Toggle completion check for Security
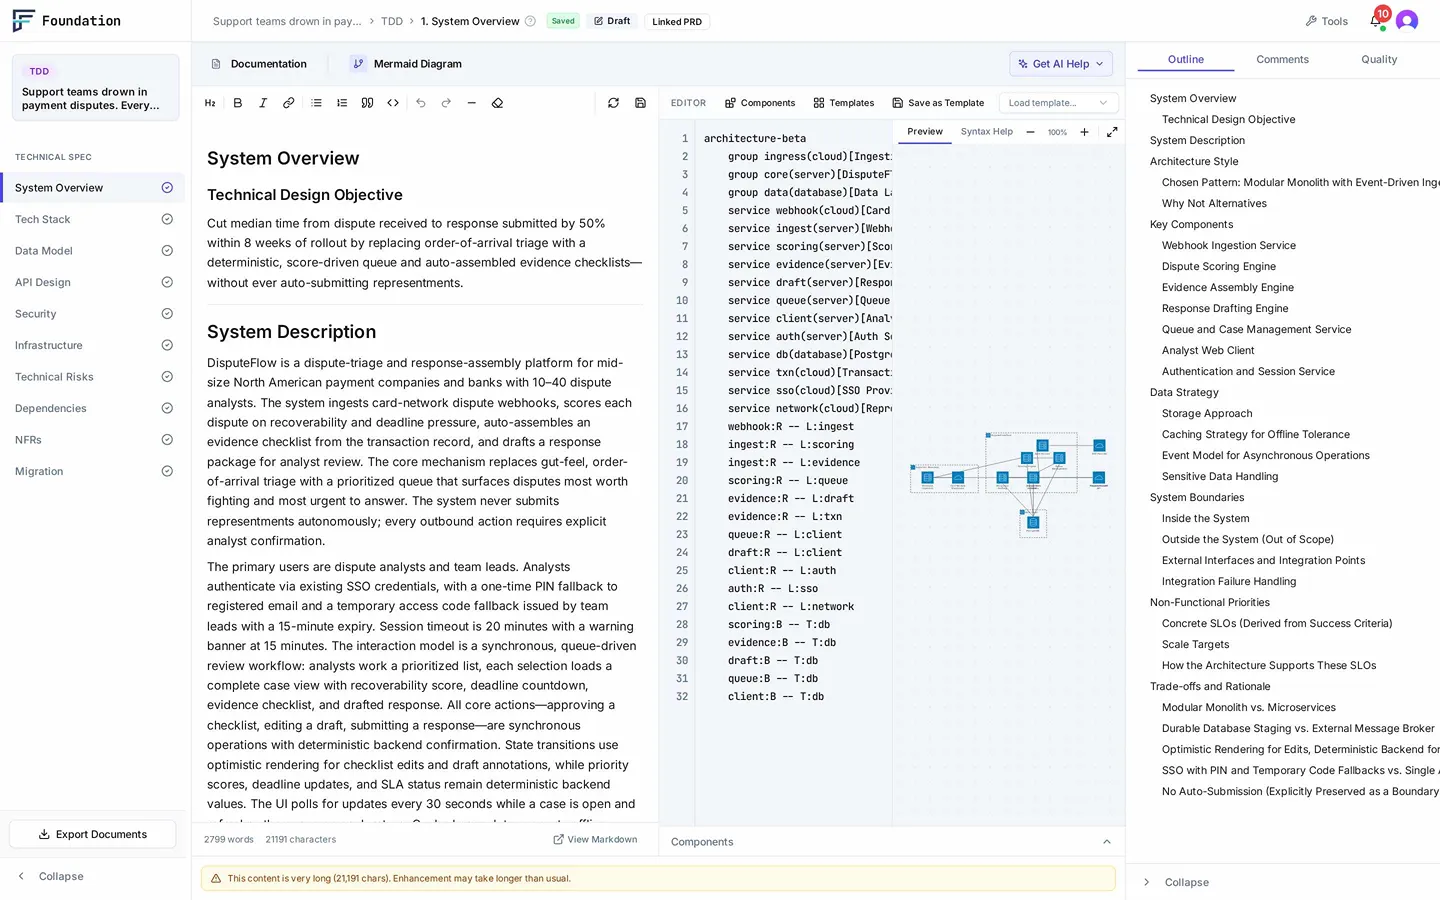Screen dimensions: 1440x900 [x=167, y=314]
